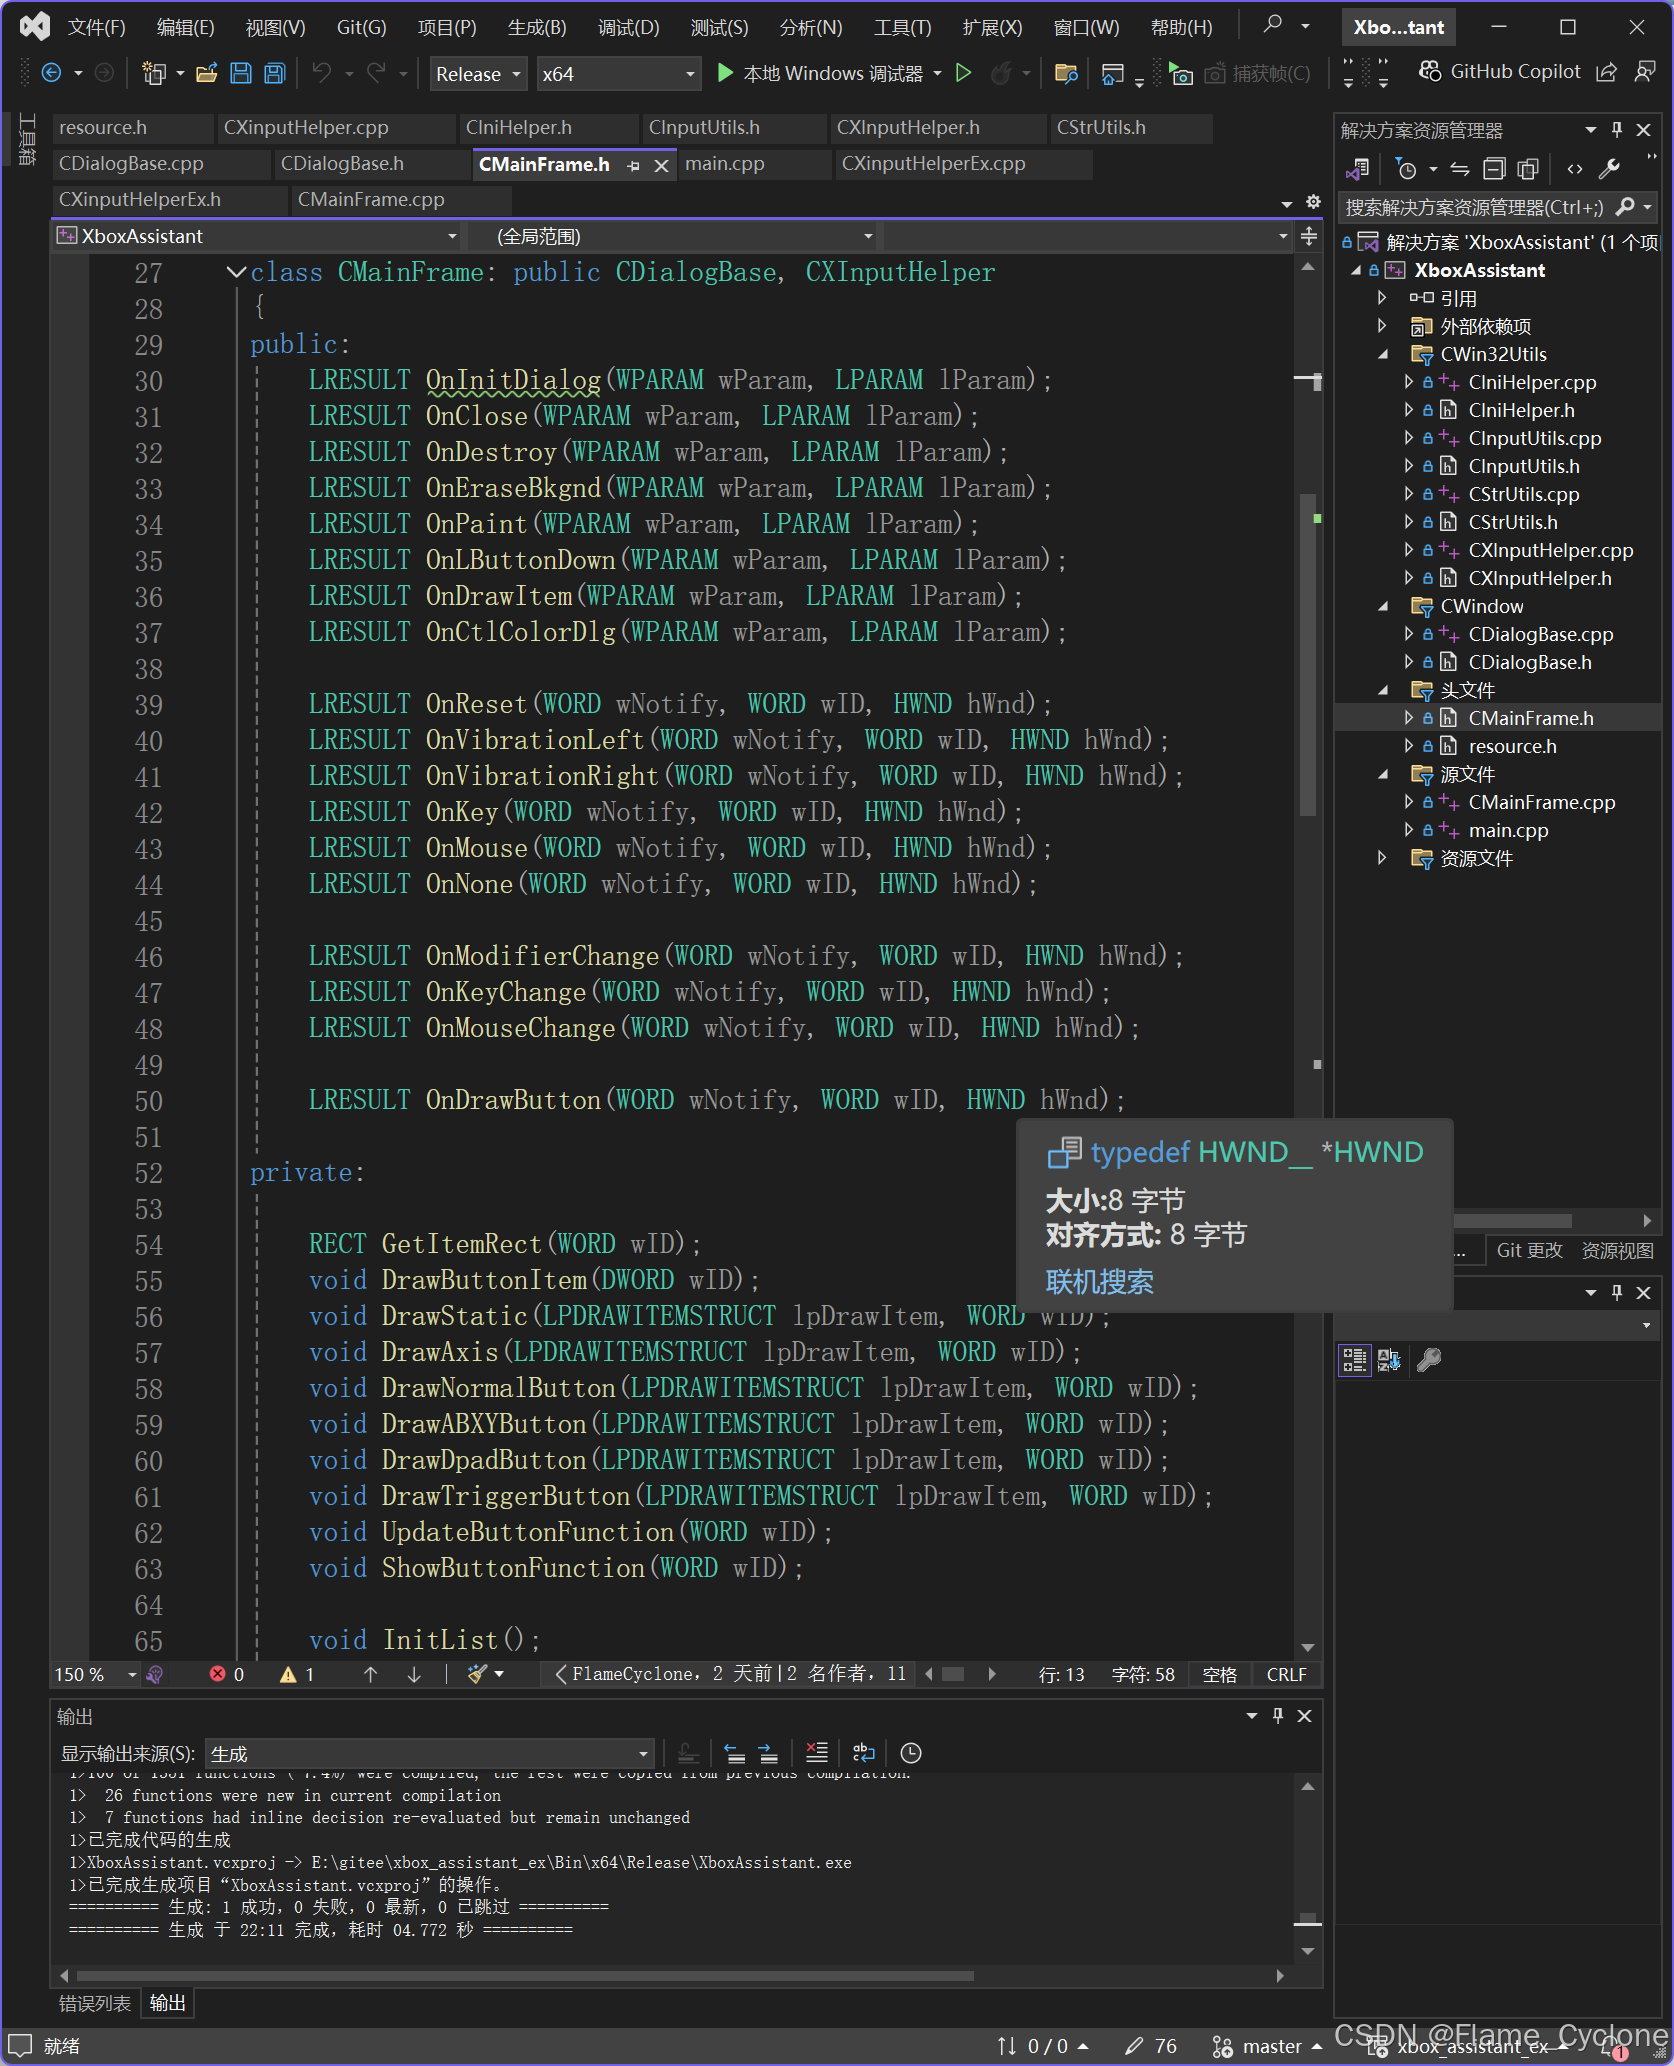Click the split editor window icon

click(x=1309, y=237)
